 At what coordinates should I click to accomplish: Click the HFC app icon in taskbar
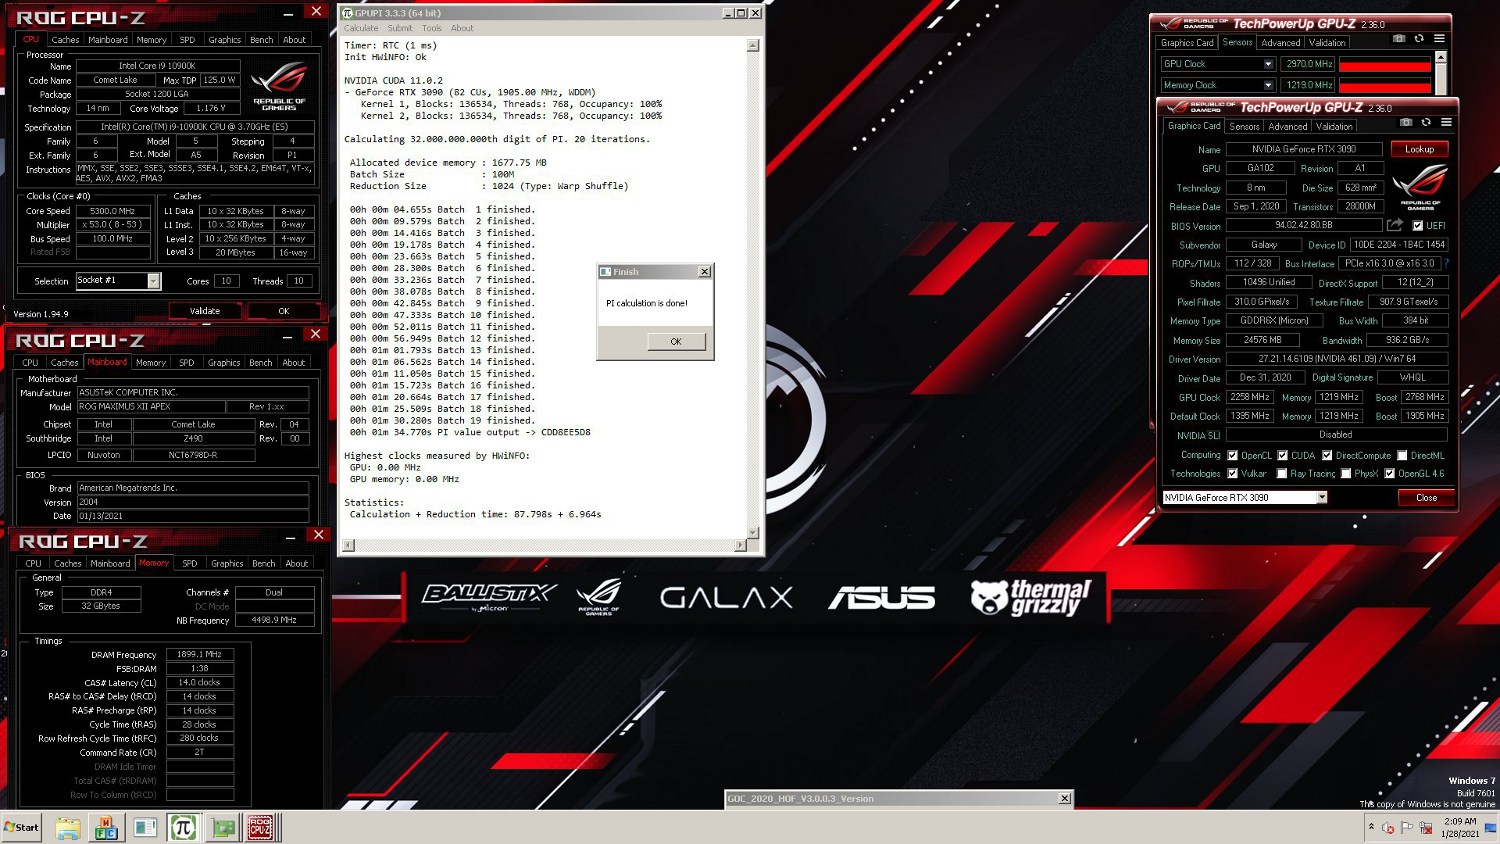(105, 828)
